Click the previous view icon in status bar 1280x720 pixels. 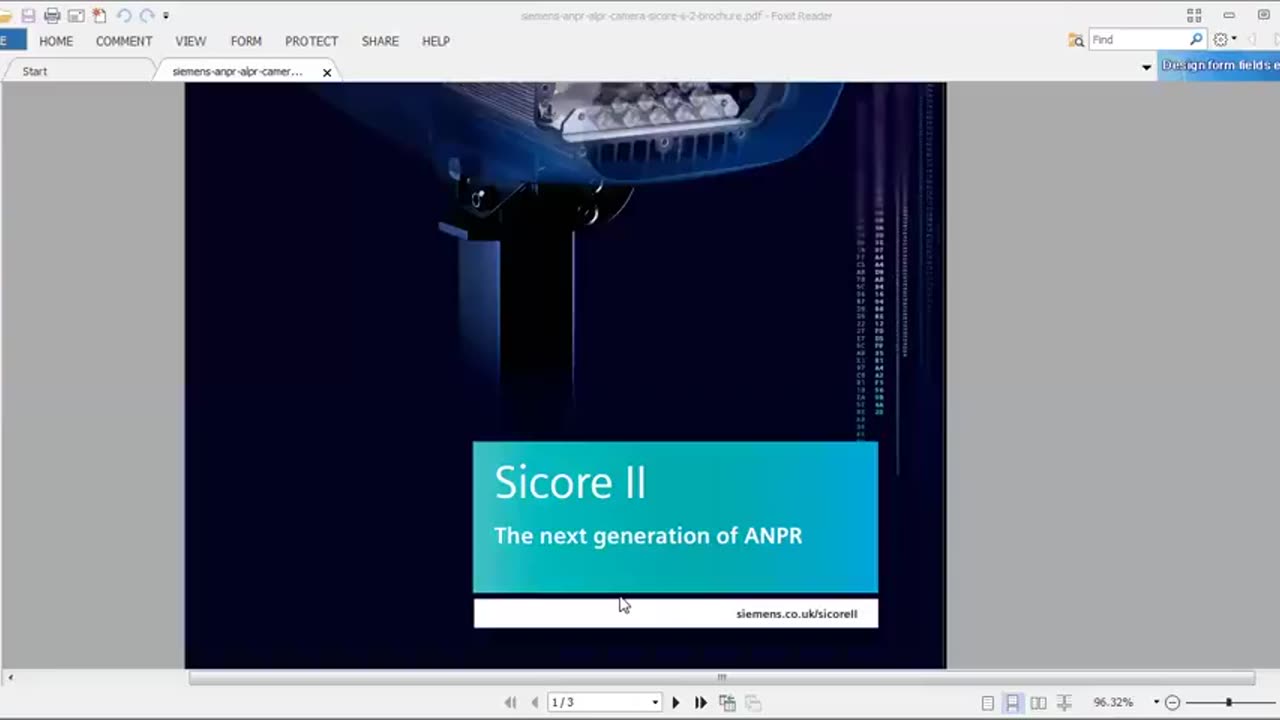click(x=727, y=703)
